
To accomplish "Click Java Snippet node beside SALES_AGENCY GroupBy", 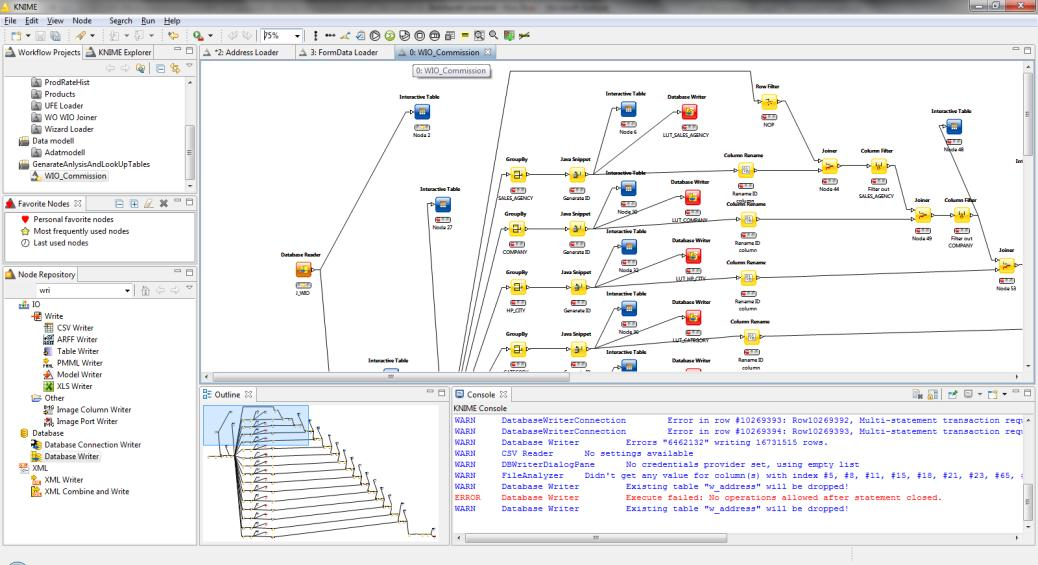I will pos(577,174).
